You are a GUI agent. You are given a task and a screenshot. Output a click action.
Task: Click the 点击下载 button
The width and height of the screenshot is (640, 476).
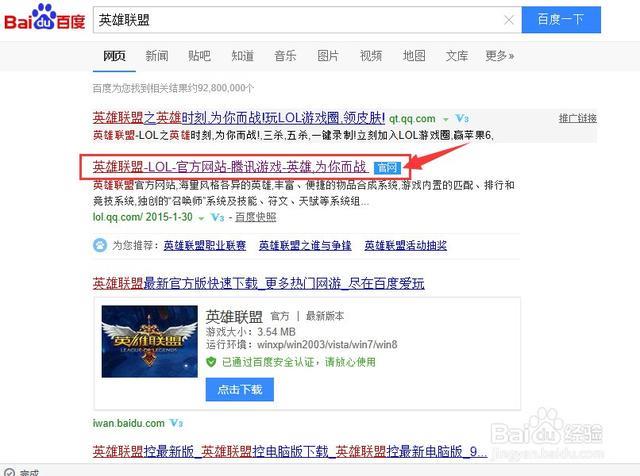coord(240,389)
